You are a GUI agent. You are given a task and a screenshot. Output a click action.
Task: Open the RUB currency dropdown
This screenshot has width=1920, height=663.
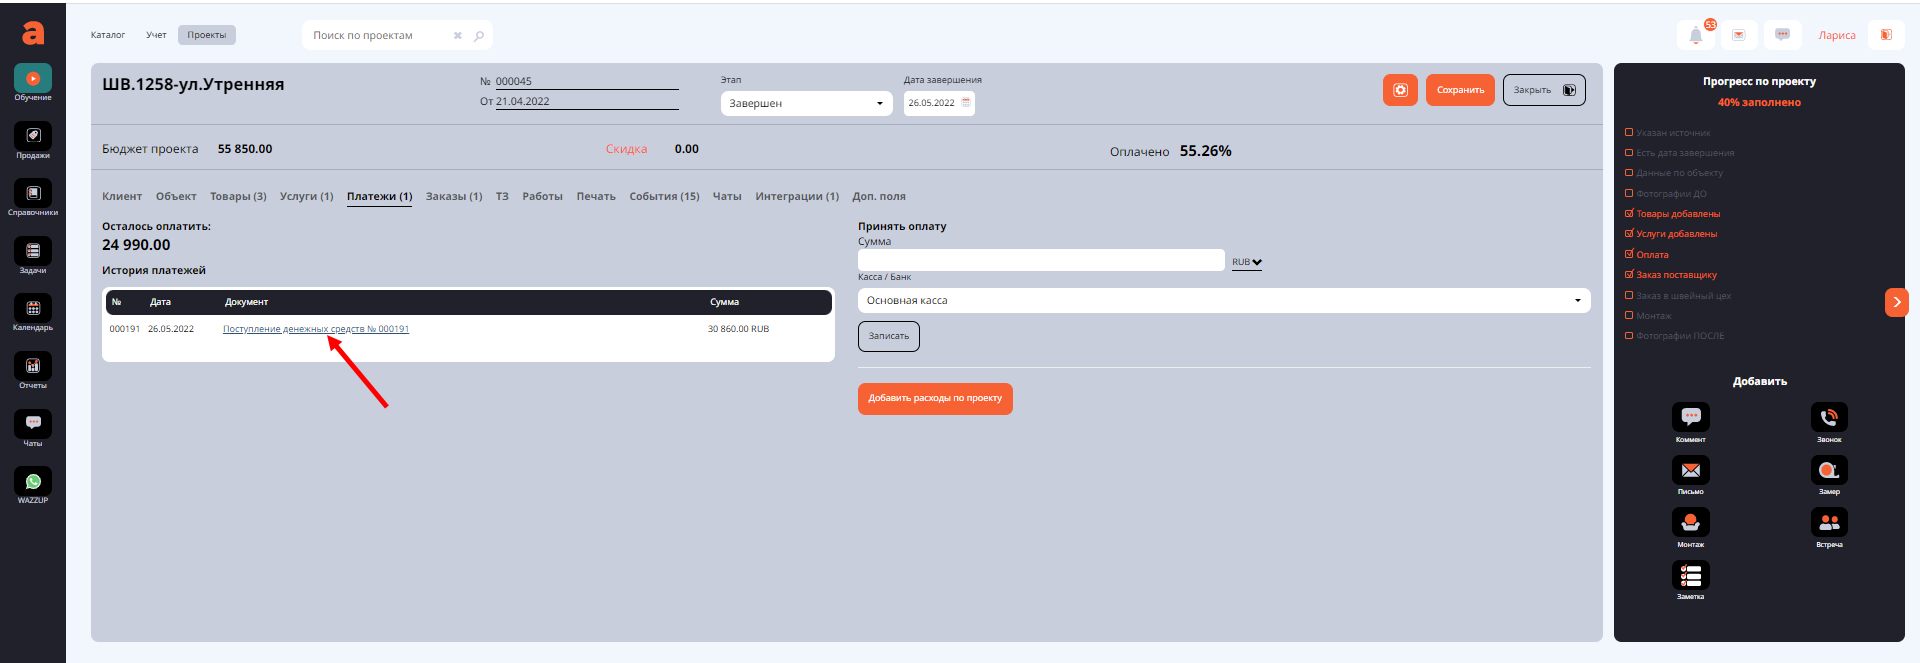tap(1246, 262)
